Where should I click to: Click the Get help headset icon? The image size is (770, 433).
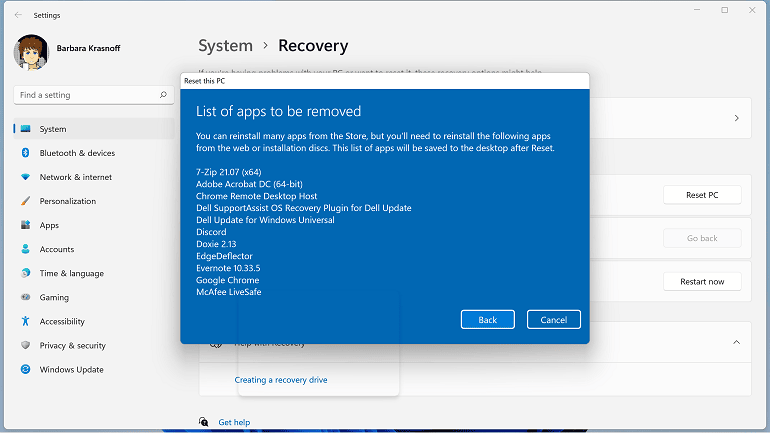tap(203, 422)
